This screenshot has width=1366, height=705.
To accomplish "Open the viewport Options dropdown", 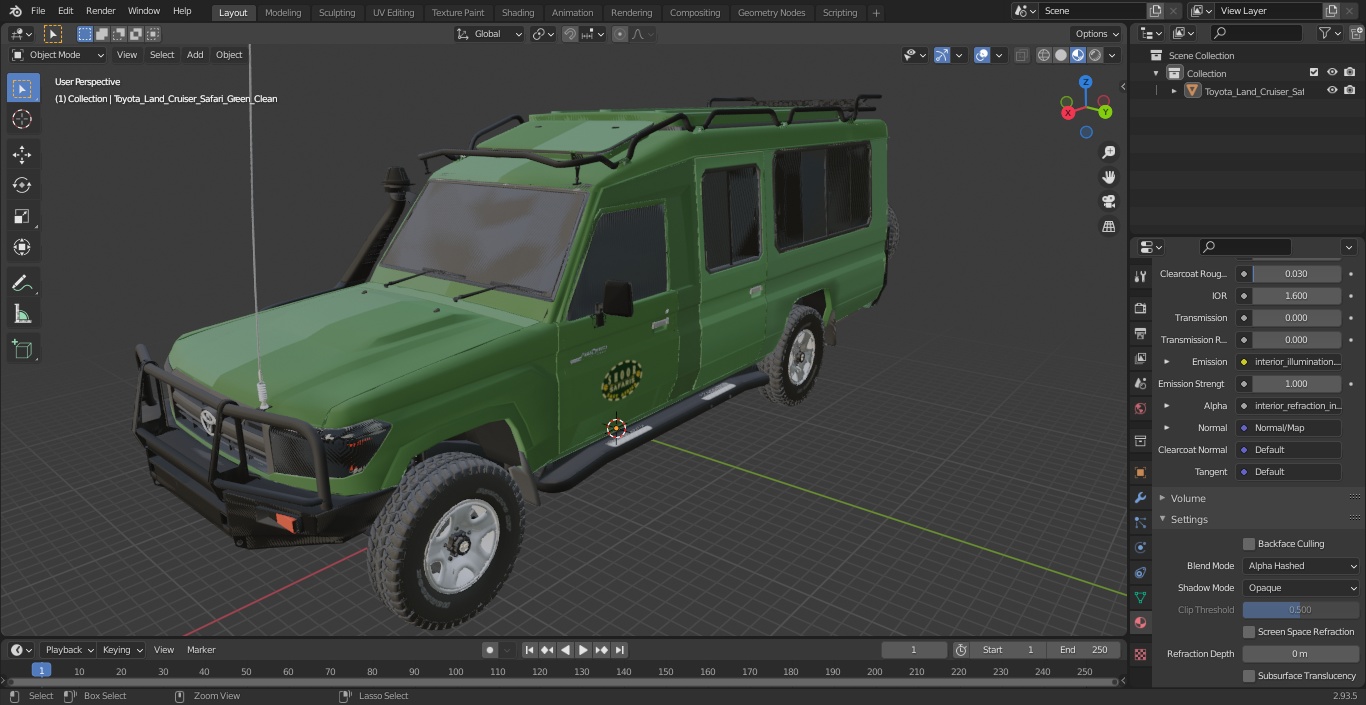I will 1097,34.
